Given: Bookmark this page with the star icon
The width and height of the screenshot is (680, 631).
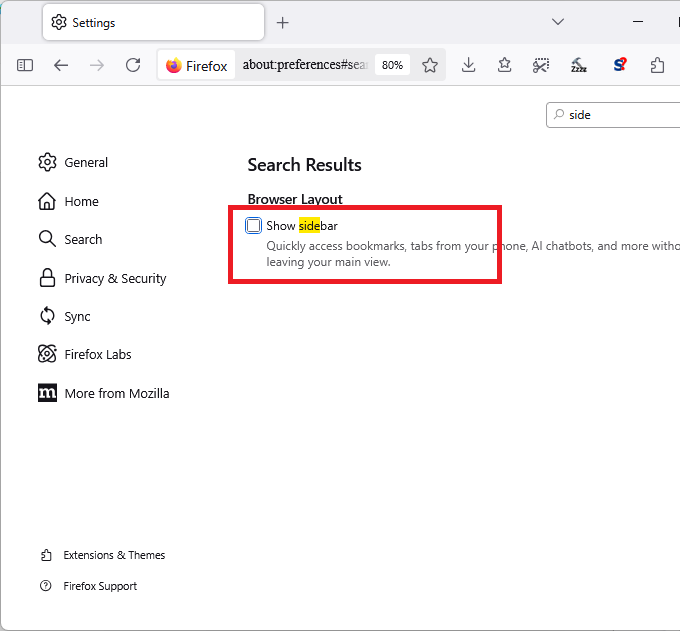Looking at the screenshot, I should [430, 65].
